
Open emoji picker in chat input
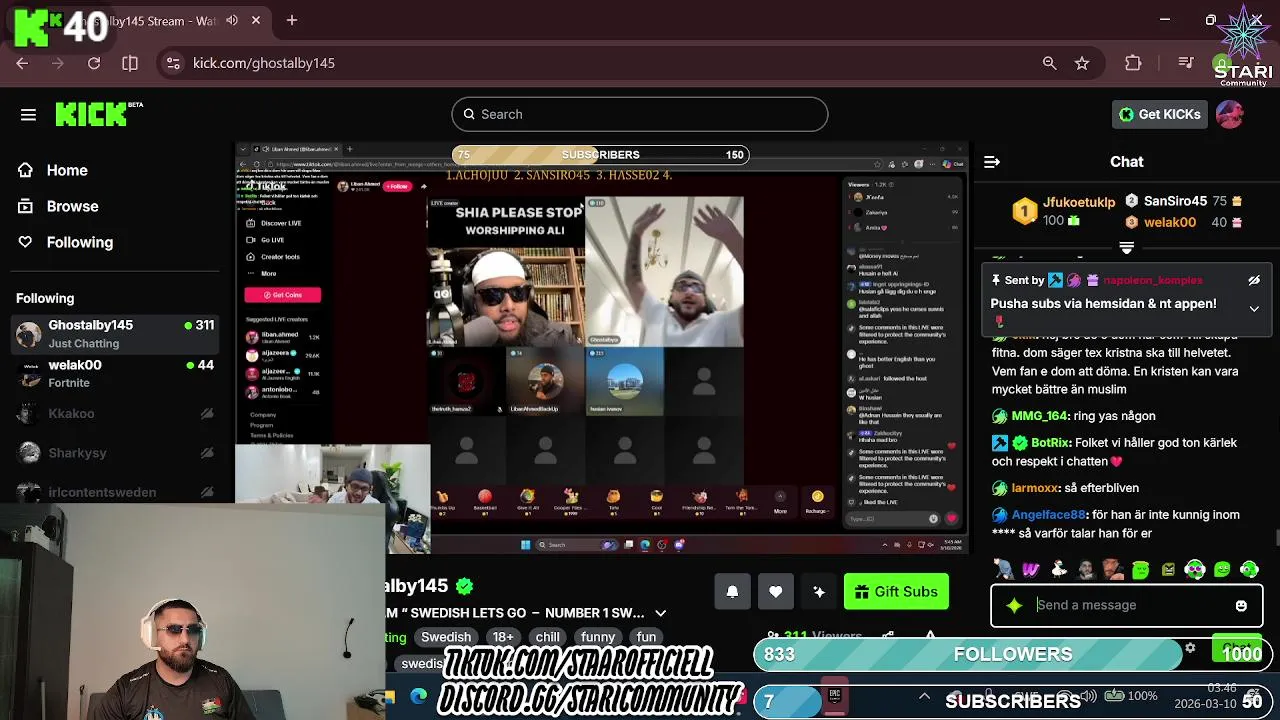1241,605
